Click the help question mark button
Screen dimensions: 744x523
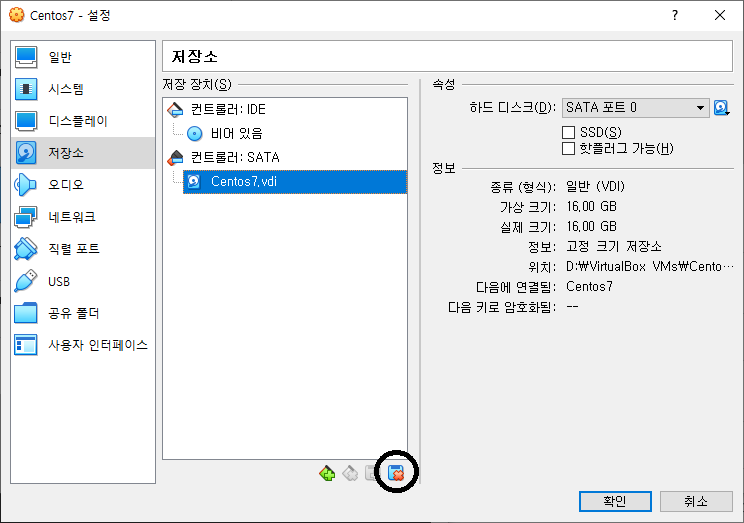coord(675,15)
